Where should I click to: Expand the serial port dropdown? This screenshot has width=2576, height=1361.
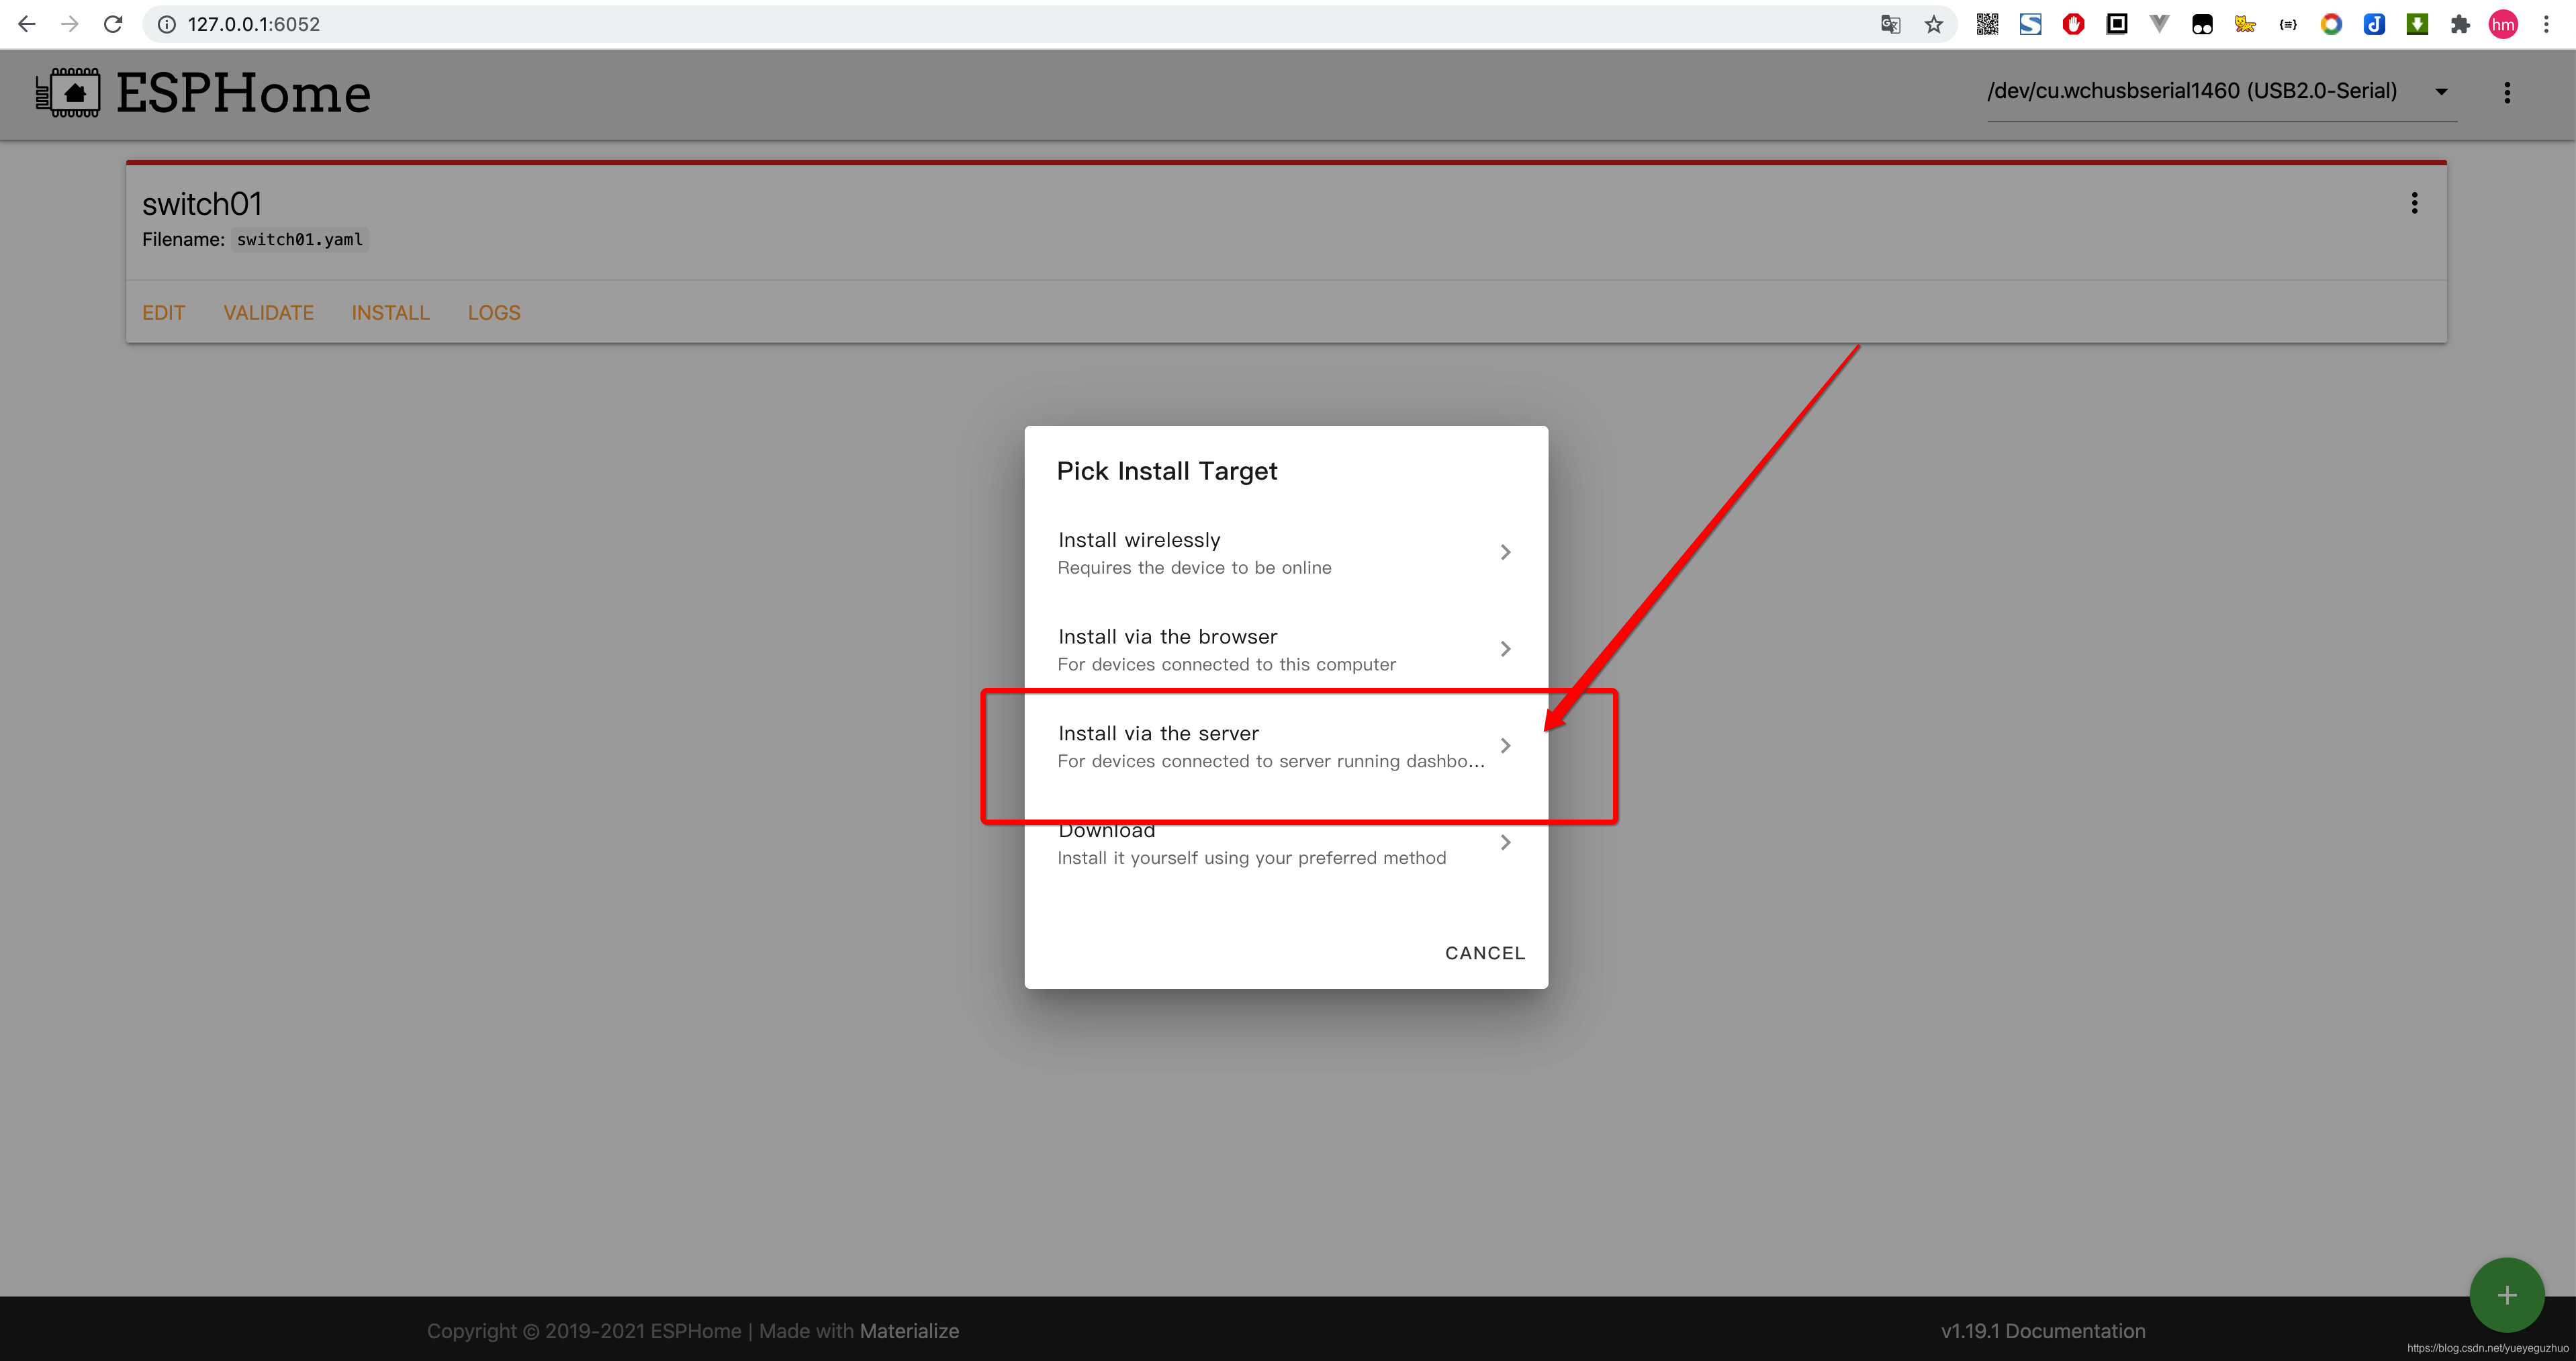pyautogui.click(x=2441, y=92)
